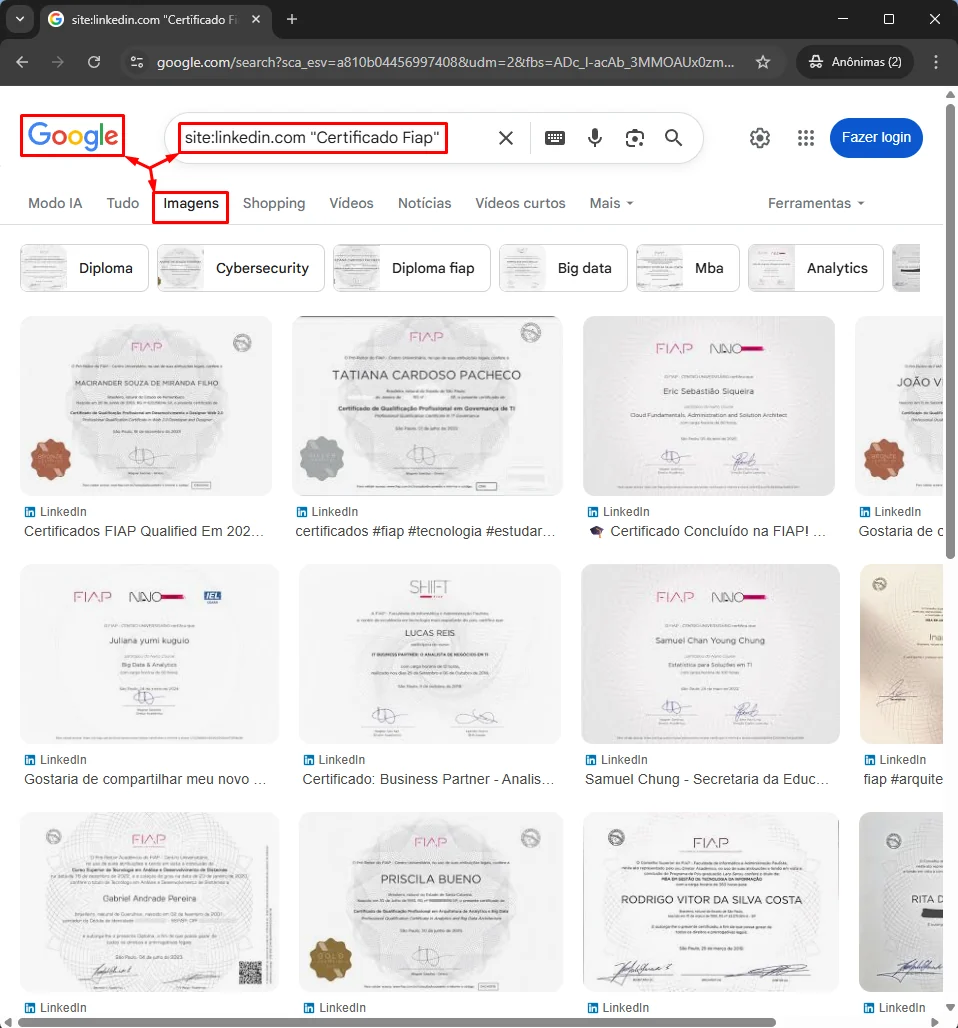
Task: Open the Juliana yumi kuguio certificate thumbnail
Action: (x=150, y=654)
